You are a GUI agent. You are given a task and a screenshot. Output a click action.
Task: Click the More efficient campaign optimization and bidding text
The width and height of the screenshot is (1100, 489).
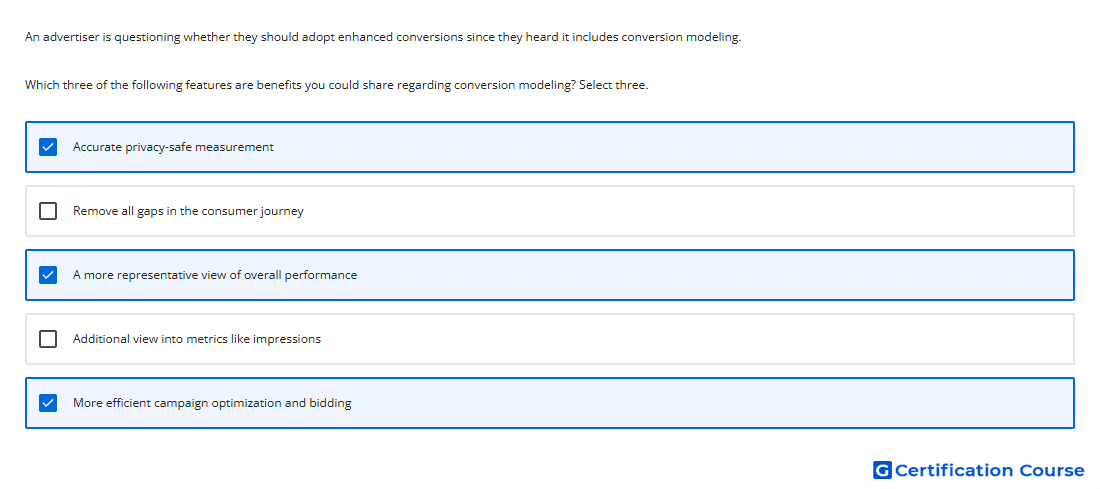212,403
